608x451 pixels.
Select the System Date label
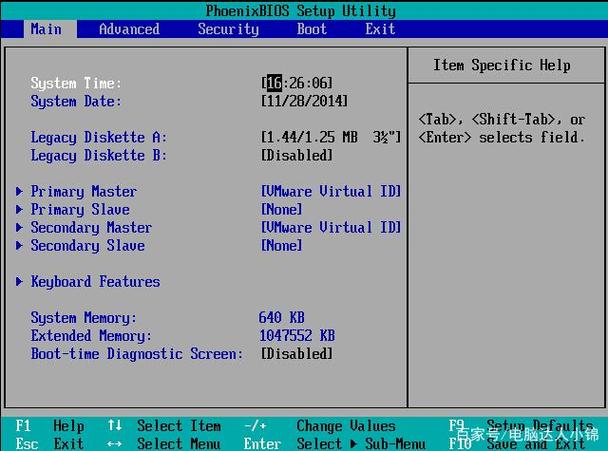(x=76, y=102)
